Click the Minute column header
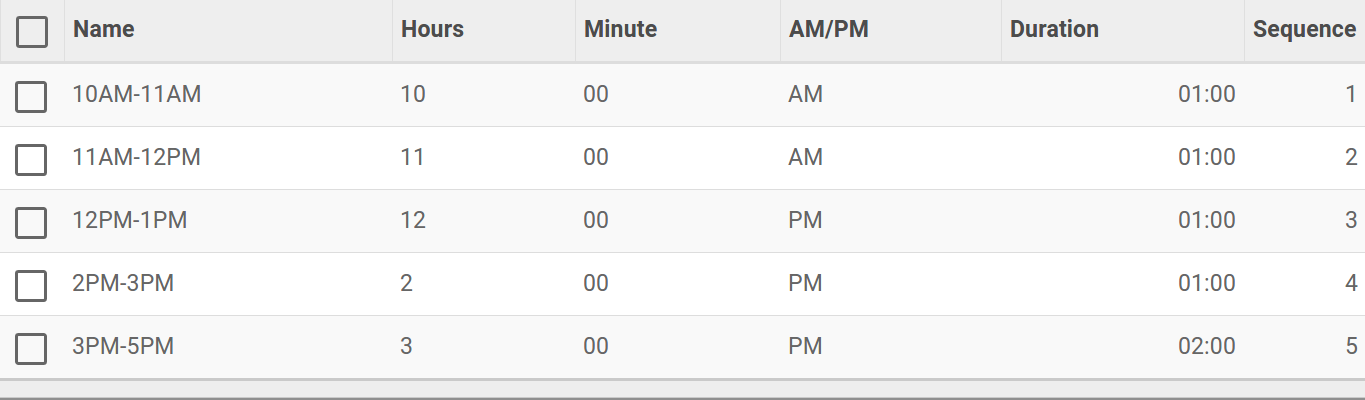The height and width of the screenshot is (400, 1365). [x=620, y=29]
